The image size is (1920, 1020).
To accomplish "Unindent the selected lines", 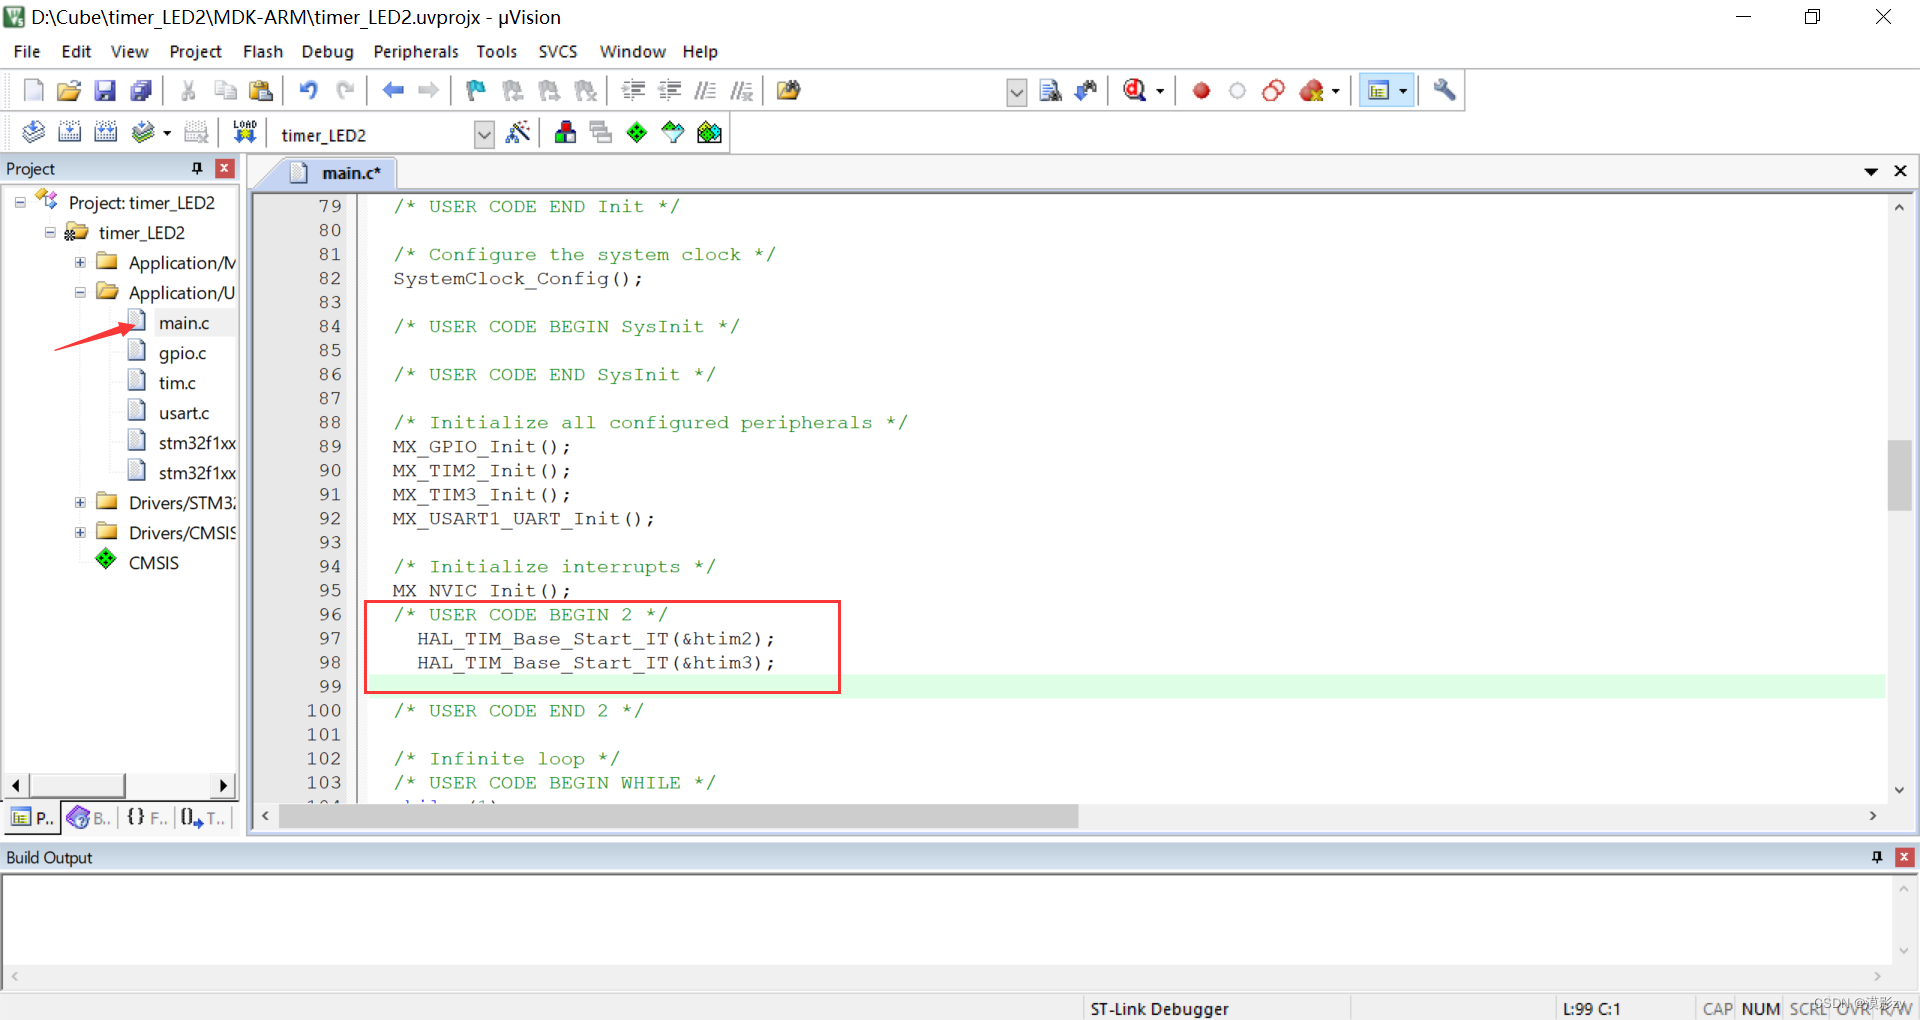I will pos(669,91).
